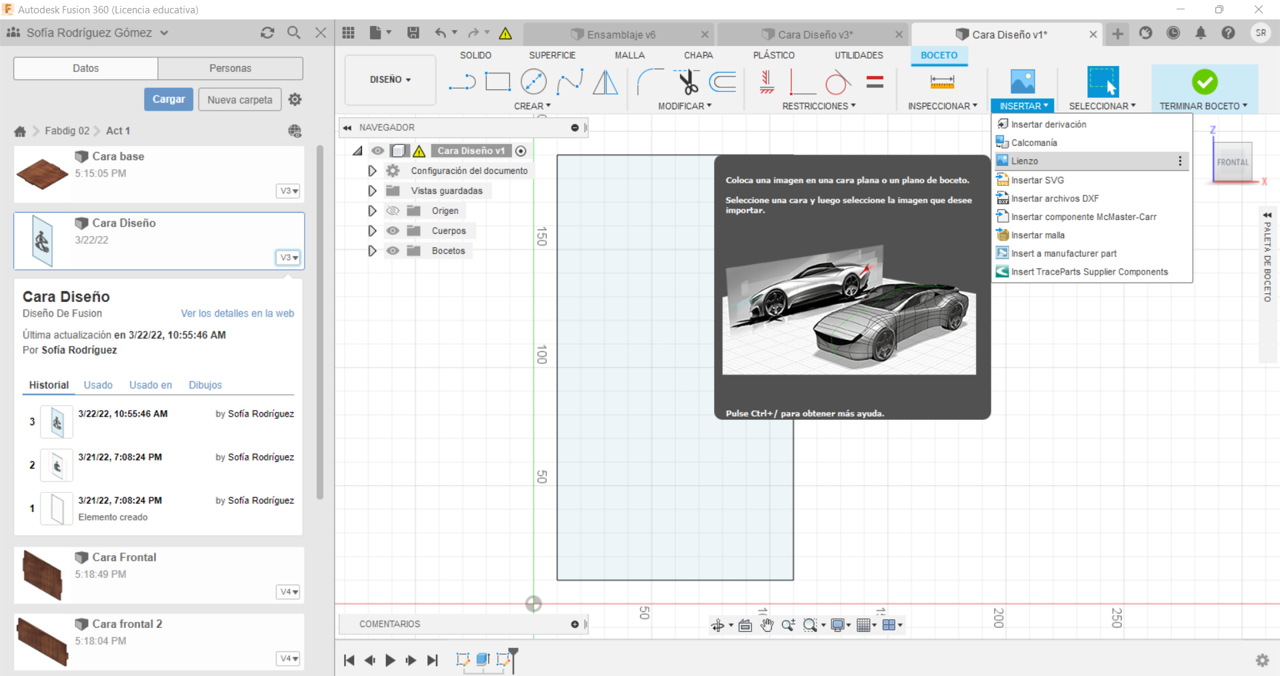Image resolution: width=1280 pixels, height=676 pixels.
Task: Open the Cara Frontal thumbnail
Action: point(42,575)
